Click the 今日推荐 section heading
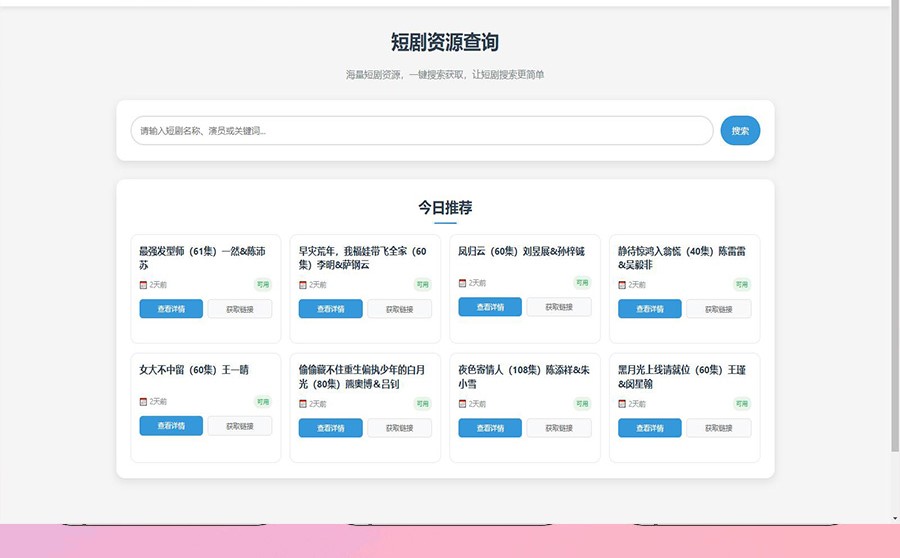 (x=445, y=208)
